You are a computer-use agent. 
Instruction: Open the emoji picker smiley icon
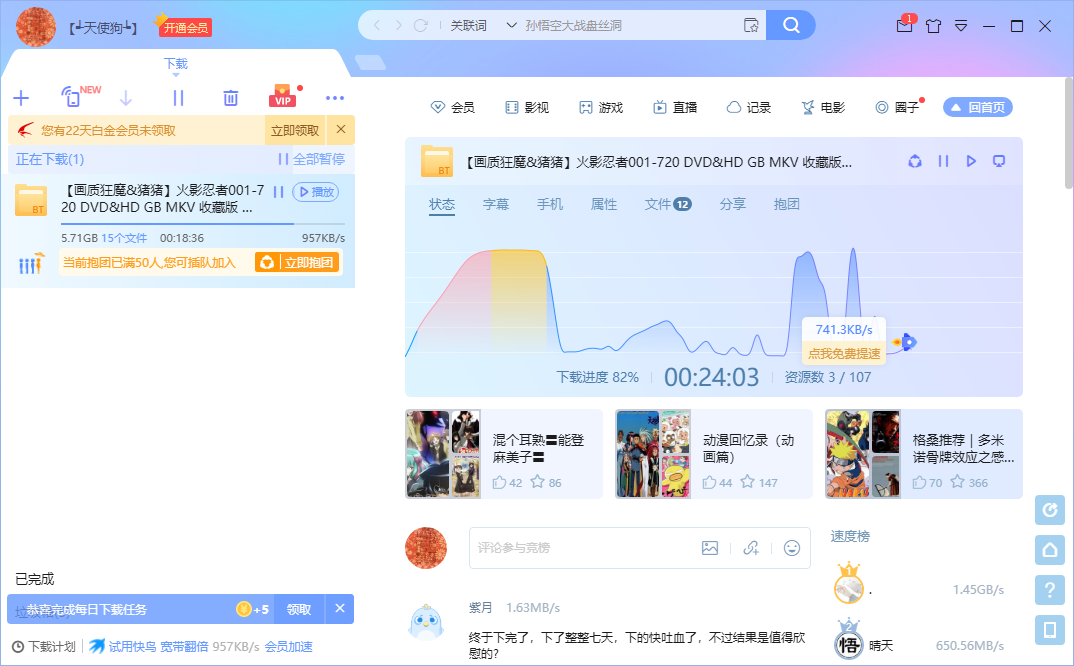tap(792, 548)
